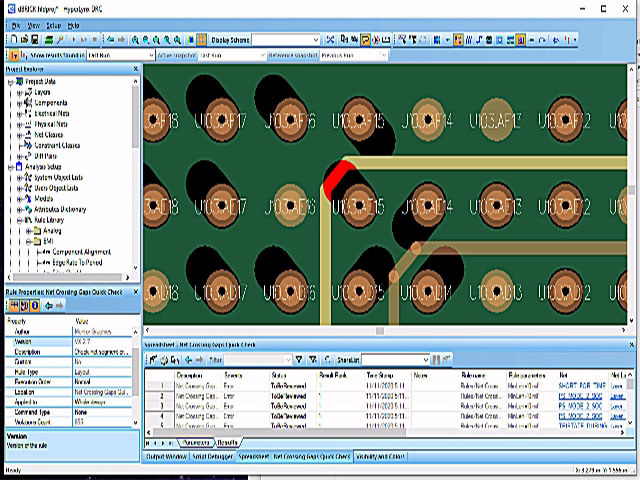Click the horizontal scrollbar thumb under board view
Screen dimensions: 640x480
[x=380, y=330]
